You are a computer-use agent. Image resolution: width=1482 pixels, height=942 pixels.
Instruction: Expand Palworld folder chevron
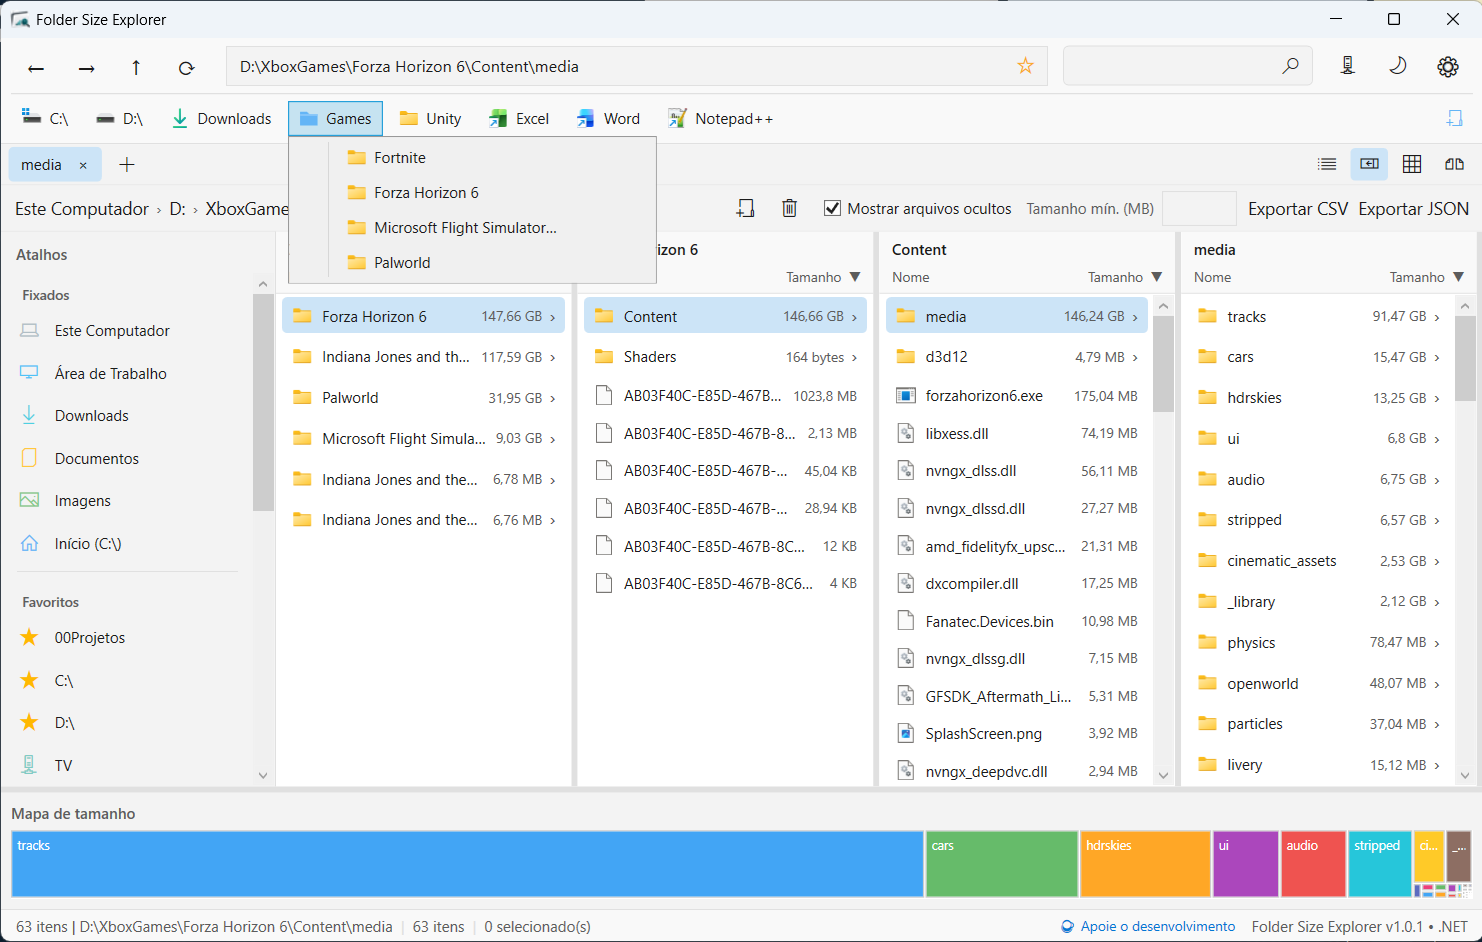552,399
